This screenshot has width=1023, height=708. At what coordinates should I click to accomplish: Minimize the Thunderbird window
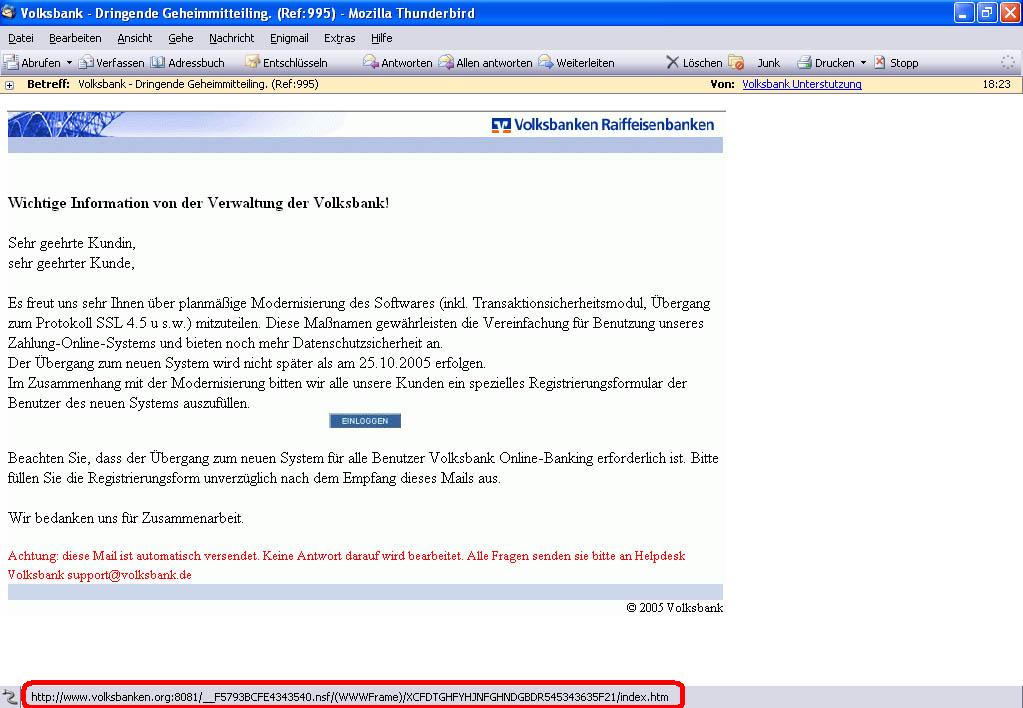click(964, 12)
